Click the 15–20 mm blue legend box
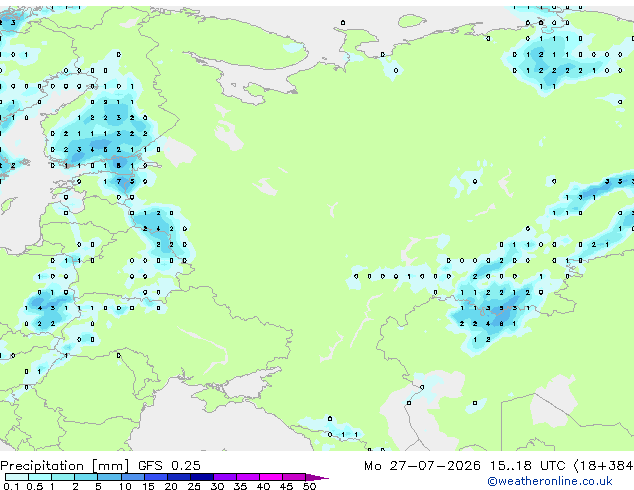The image size is (634, 490). pos(156,477)
